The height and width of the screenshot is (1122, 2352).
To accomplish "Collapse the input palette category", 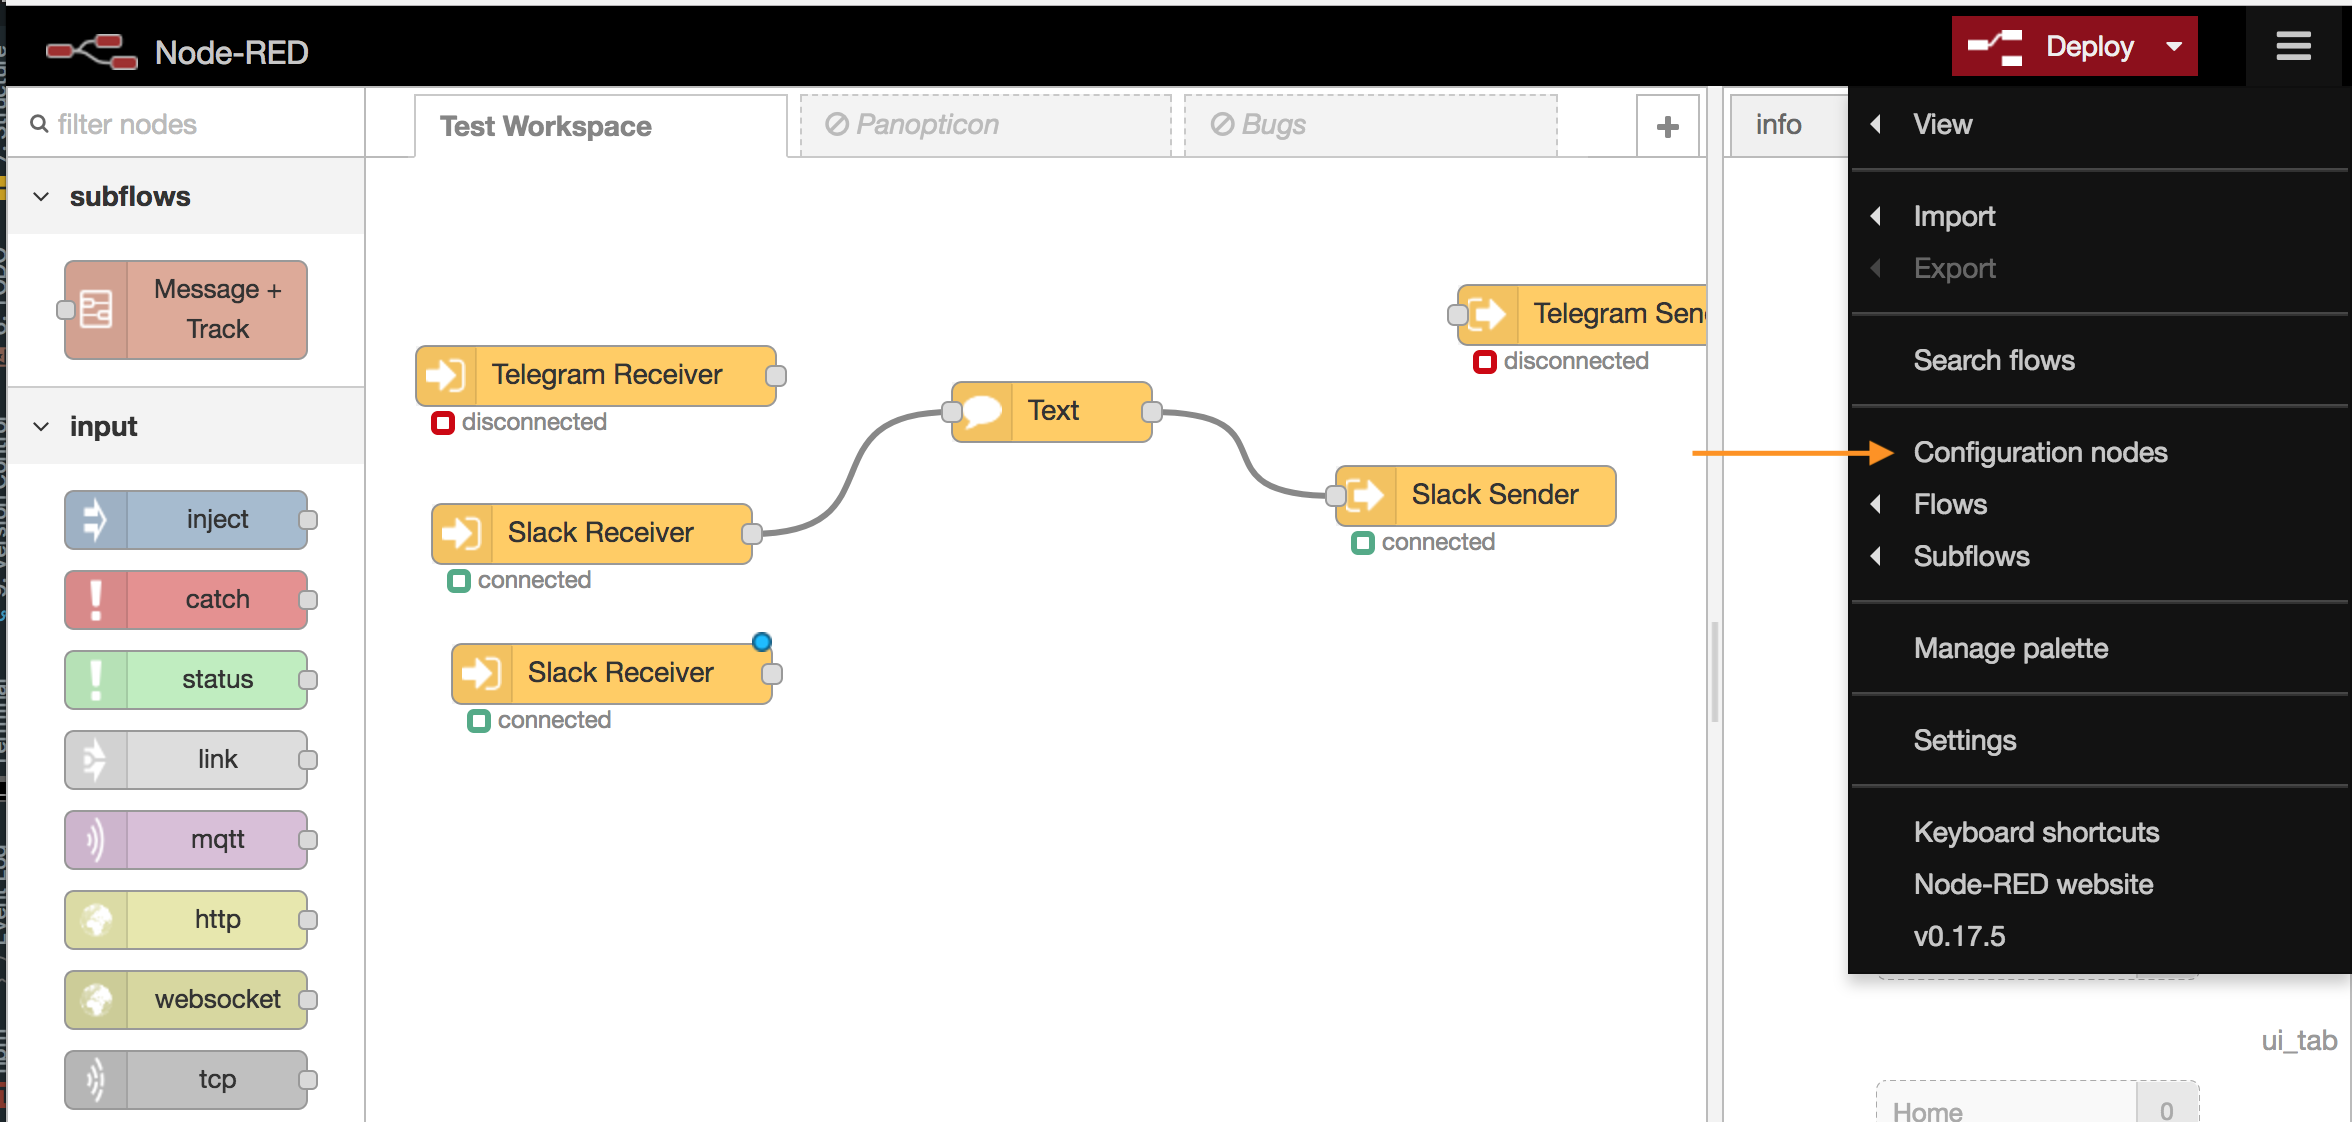I will click(x=41, y=426).
